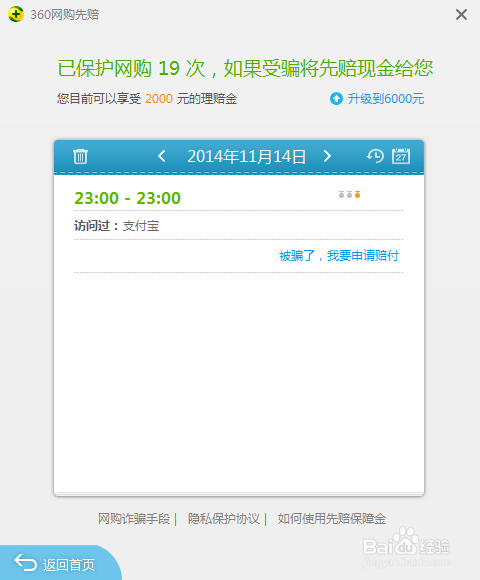The width and height of the screenshot is (480, 580).
Task: Click the blue upgrade arrow icon
Action: click(336, 99)
